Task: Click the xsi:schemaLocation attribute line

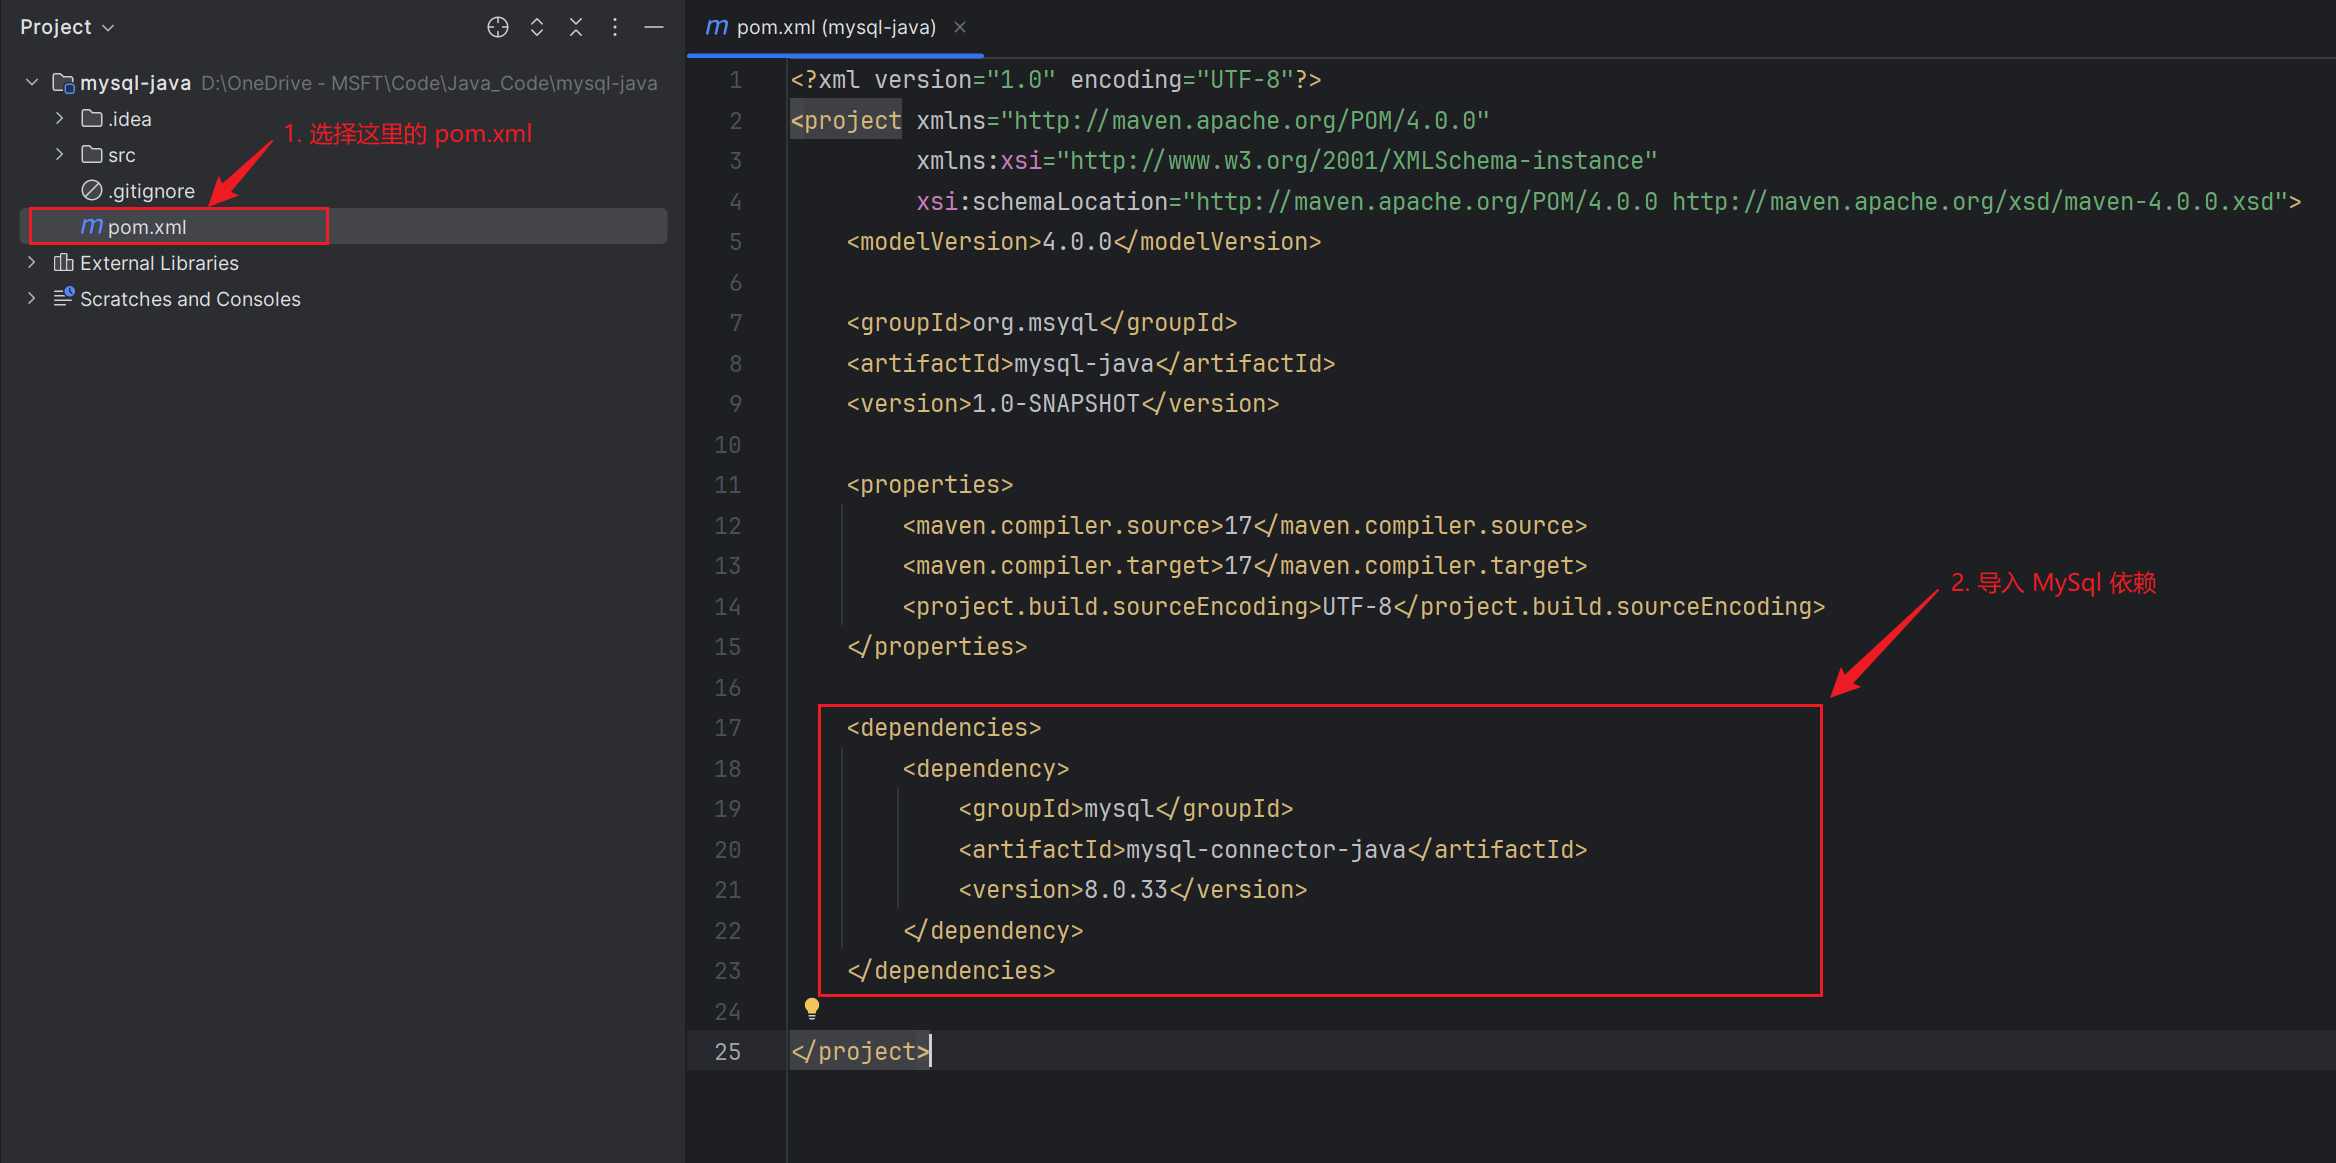Action: tap(1609, 202)
